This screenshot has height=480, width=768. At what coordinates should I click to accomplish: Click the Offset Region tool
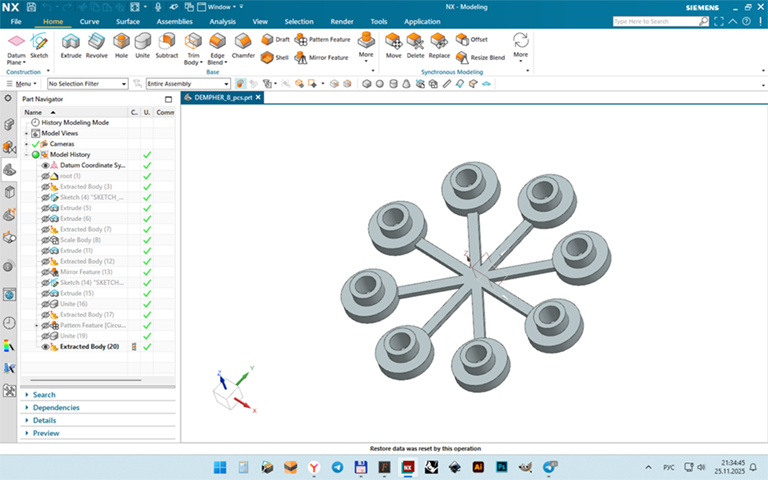(x=472, y=39)
